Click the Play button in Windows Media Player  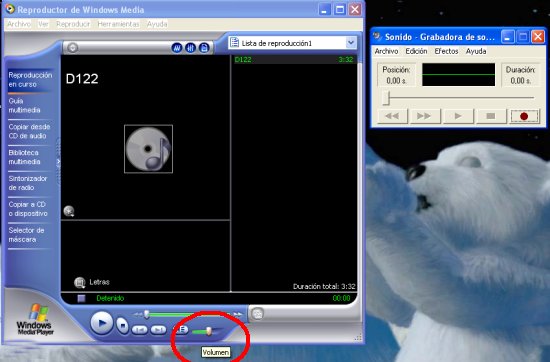(x=102, y=323)
